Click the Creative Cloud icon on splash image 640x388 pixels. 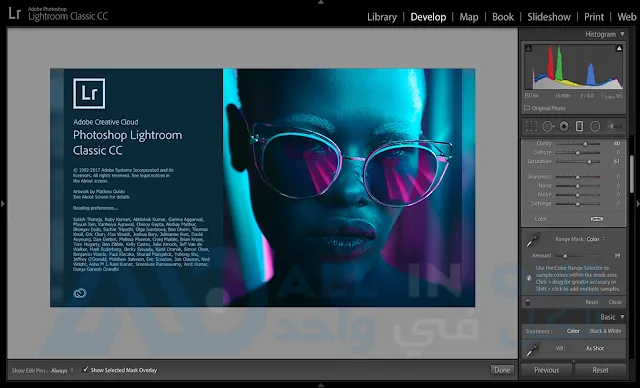click(80, 293)
